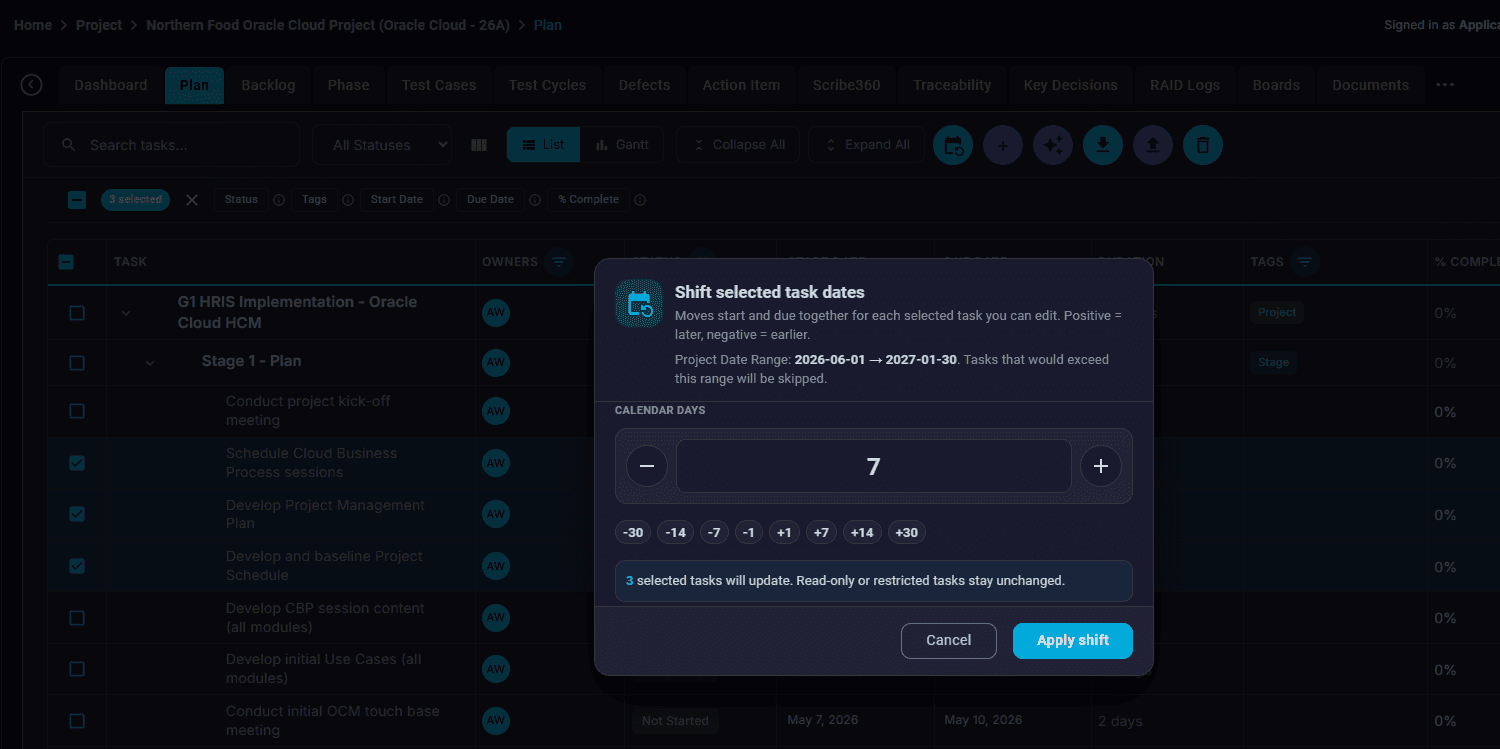Open the RAID Logs tab
The width and height of the screenshot is (1500, 749).
tap(1185, 85)
